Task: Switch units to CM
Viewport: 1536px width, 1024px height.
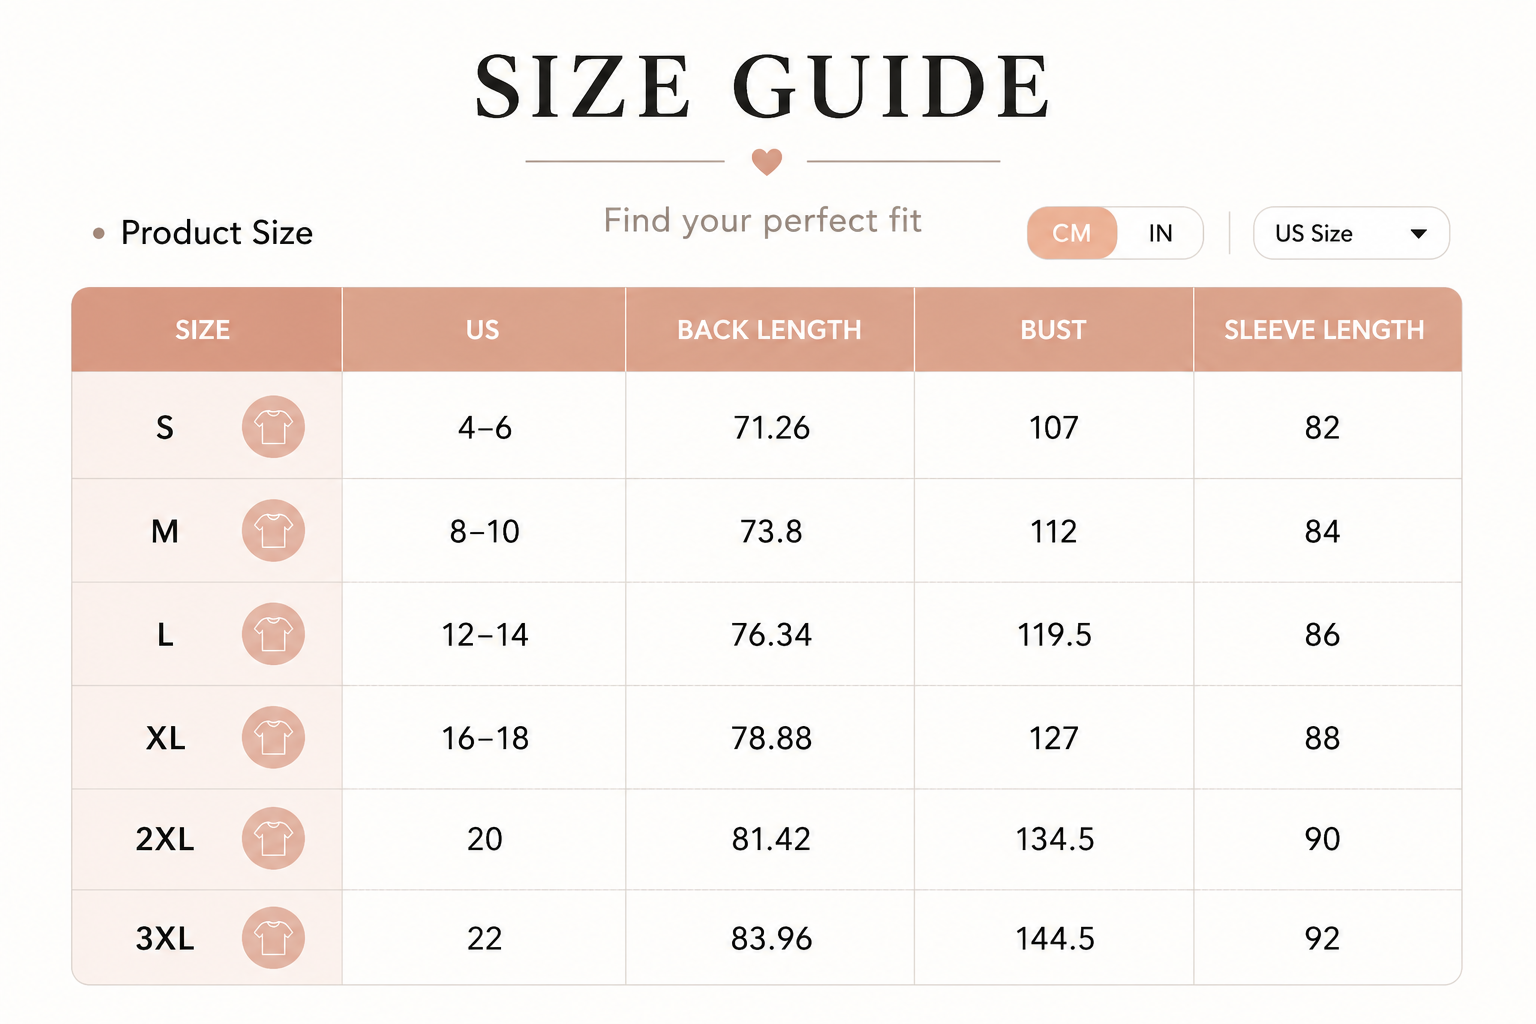Action: pos(1072,233)
